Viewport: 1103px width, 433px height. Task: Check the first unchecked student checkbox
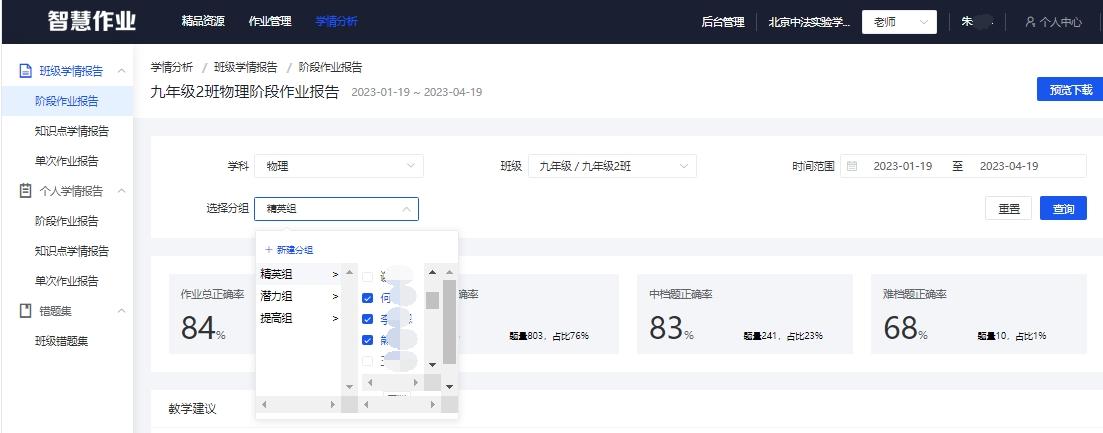click(x=368, y=276)
